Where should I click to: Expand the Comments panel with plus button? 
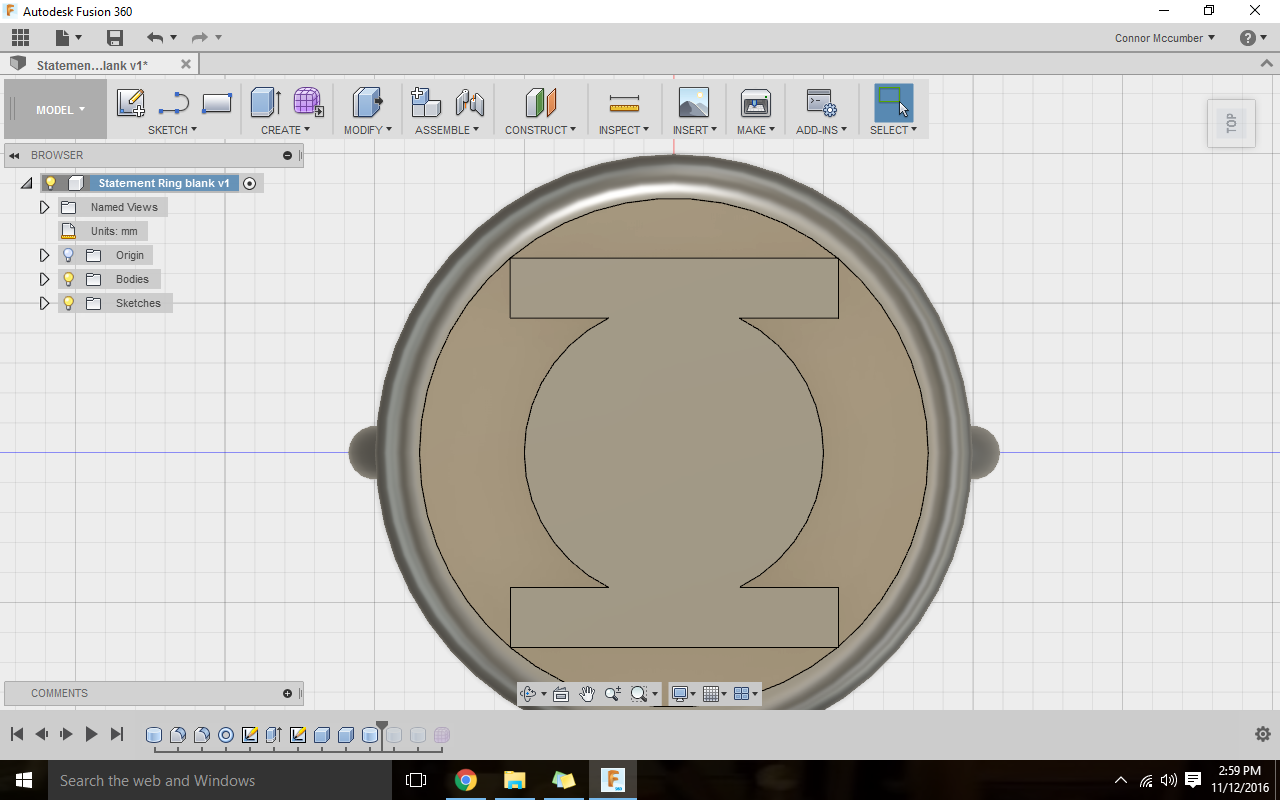287,693
